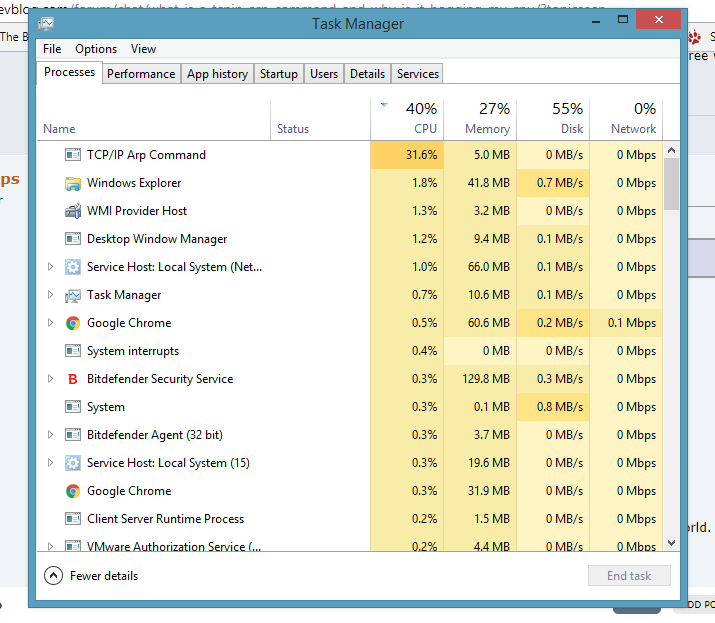715x623 pixels.
Task: Click the Bitdefender Security Service B icon
Action: tap(73, 379)
